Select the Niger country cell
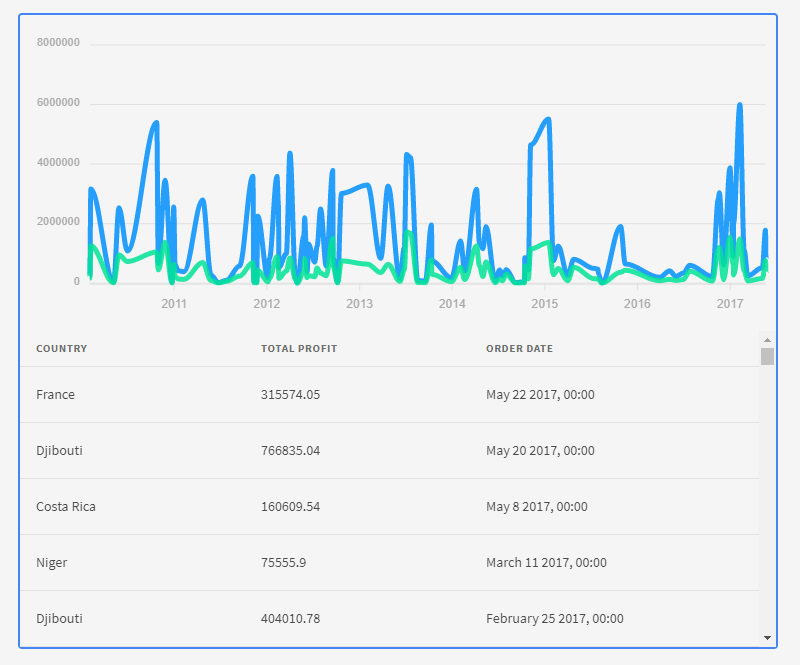The height and width of the screenshot is (665, 800). [52, 563]
